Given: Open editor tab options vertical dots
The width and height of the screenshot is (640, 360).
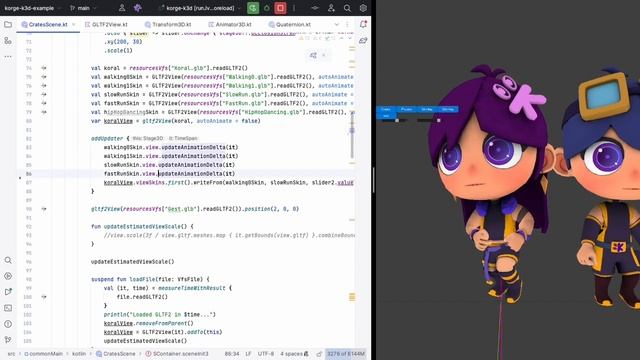Looking at the screenshot, I should coord(347,24).
